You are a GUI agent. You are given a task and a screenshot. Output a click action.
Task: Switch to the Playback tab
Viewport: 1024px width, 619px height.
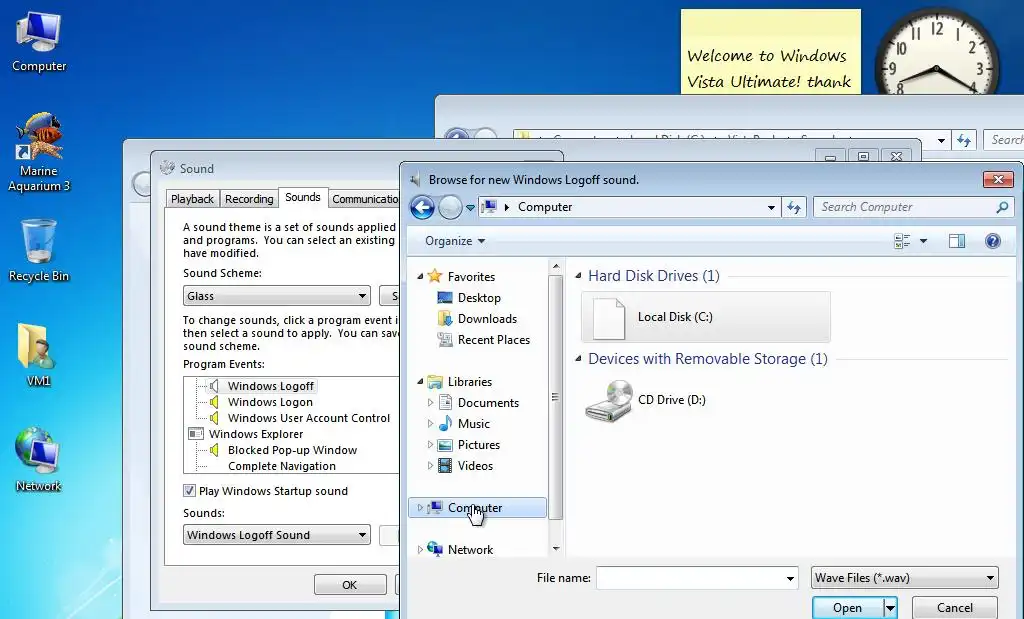[x=192, y=199]
